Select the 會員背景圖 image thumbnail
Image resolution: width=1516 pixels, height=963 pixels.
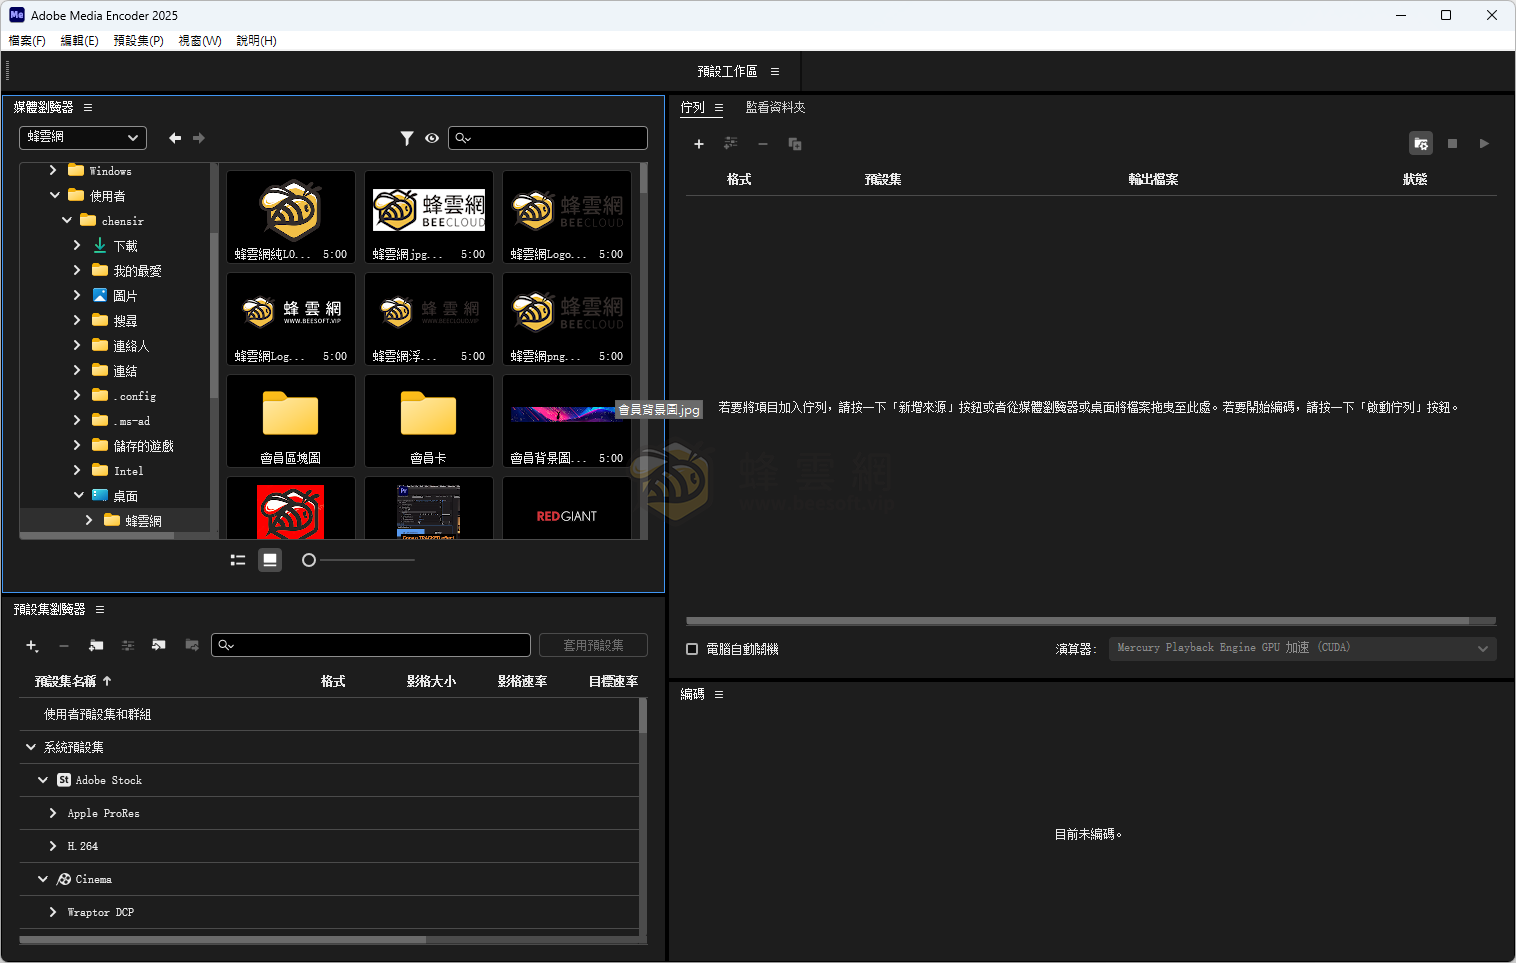(x=567, y=421)
